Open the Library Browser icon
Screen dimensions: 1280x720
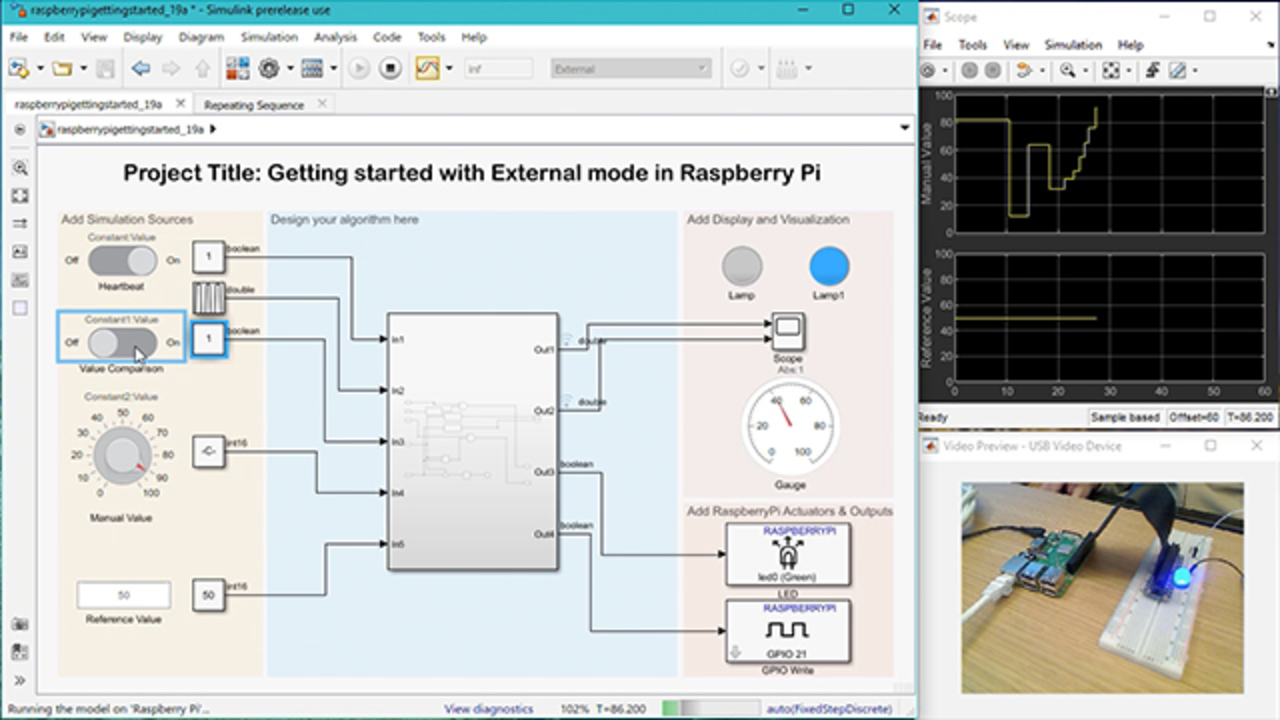[x=237, y=69]
